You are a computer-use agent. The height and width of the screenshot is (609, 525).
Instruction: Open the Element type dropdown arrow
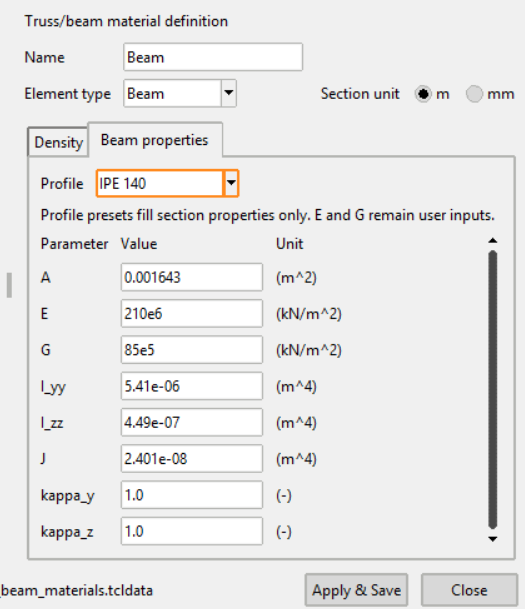[229, 93]
